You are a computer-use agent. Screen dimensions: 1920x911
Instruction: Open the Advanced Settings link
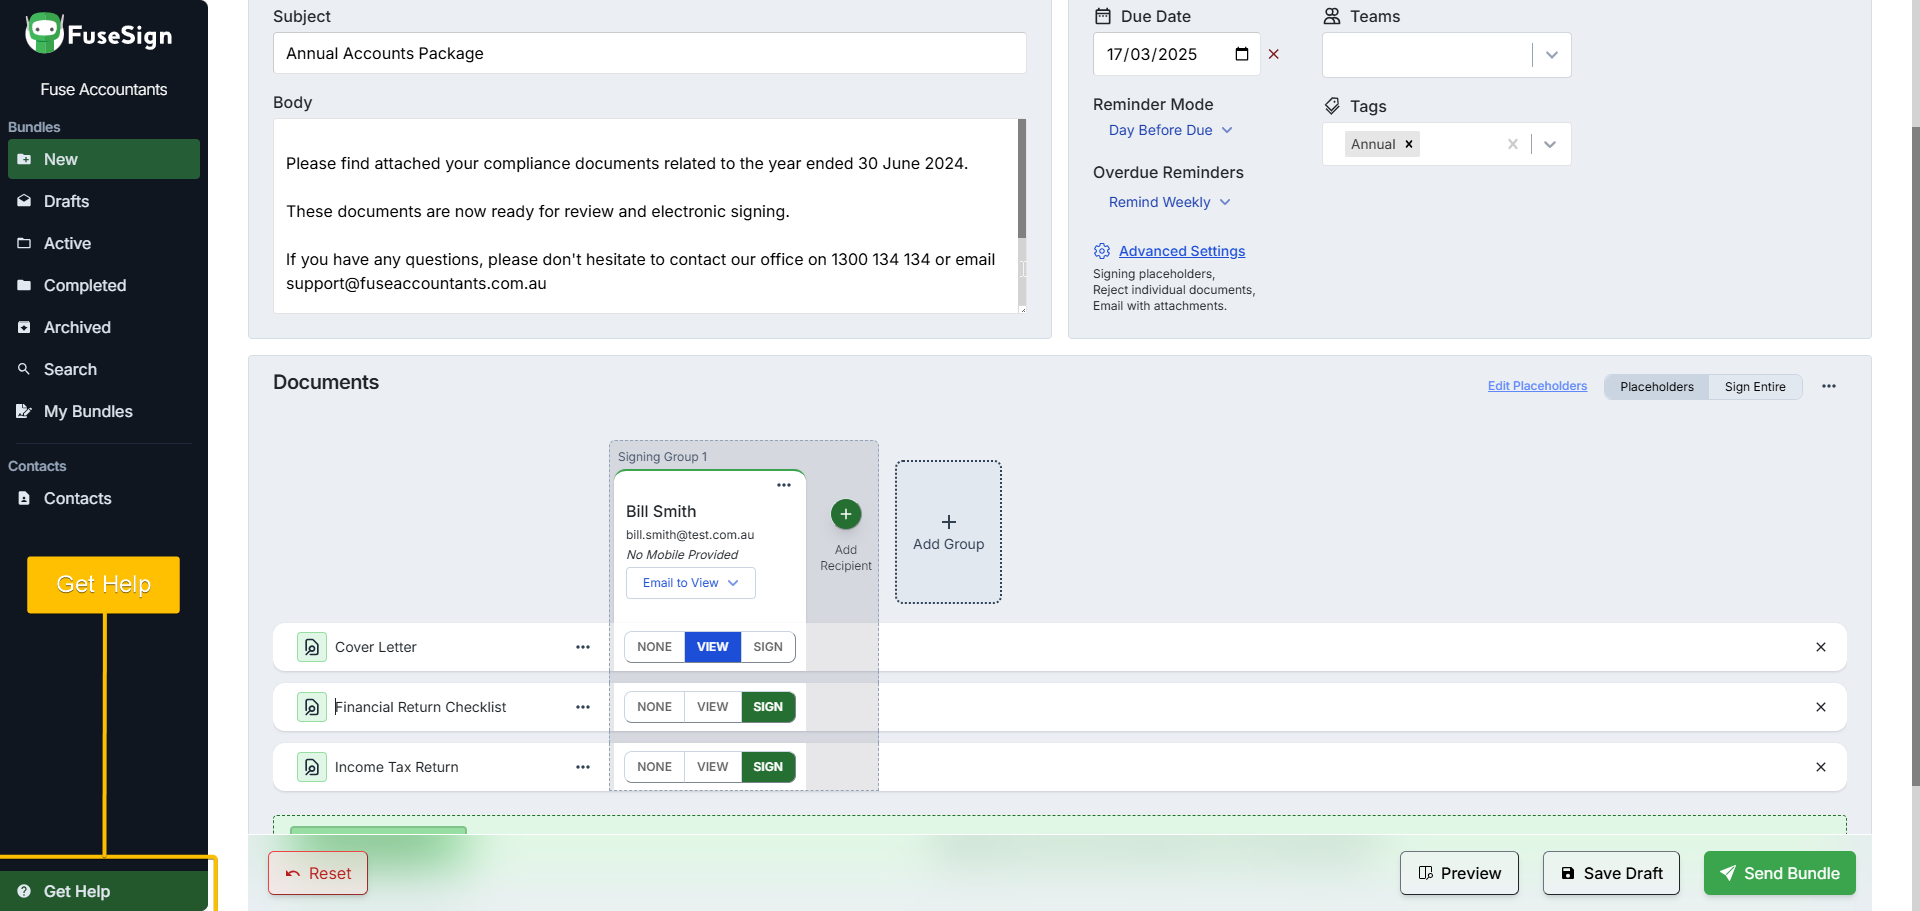(1181, 251)
